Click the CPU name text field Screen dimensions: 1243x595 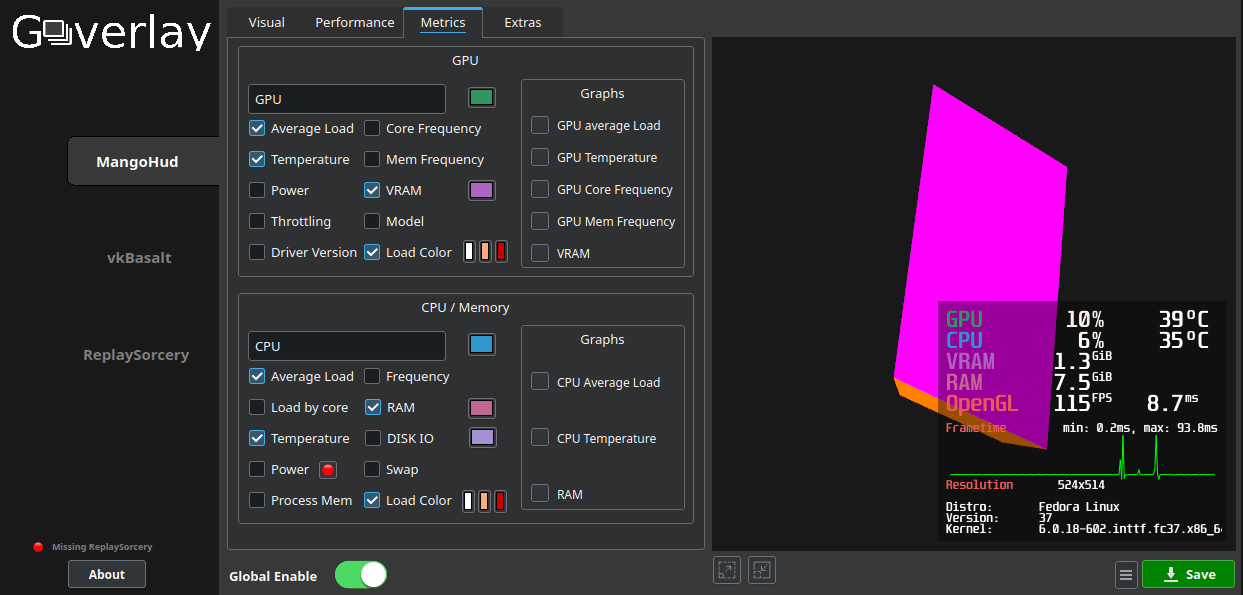coord(347,346)
